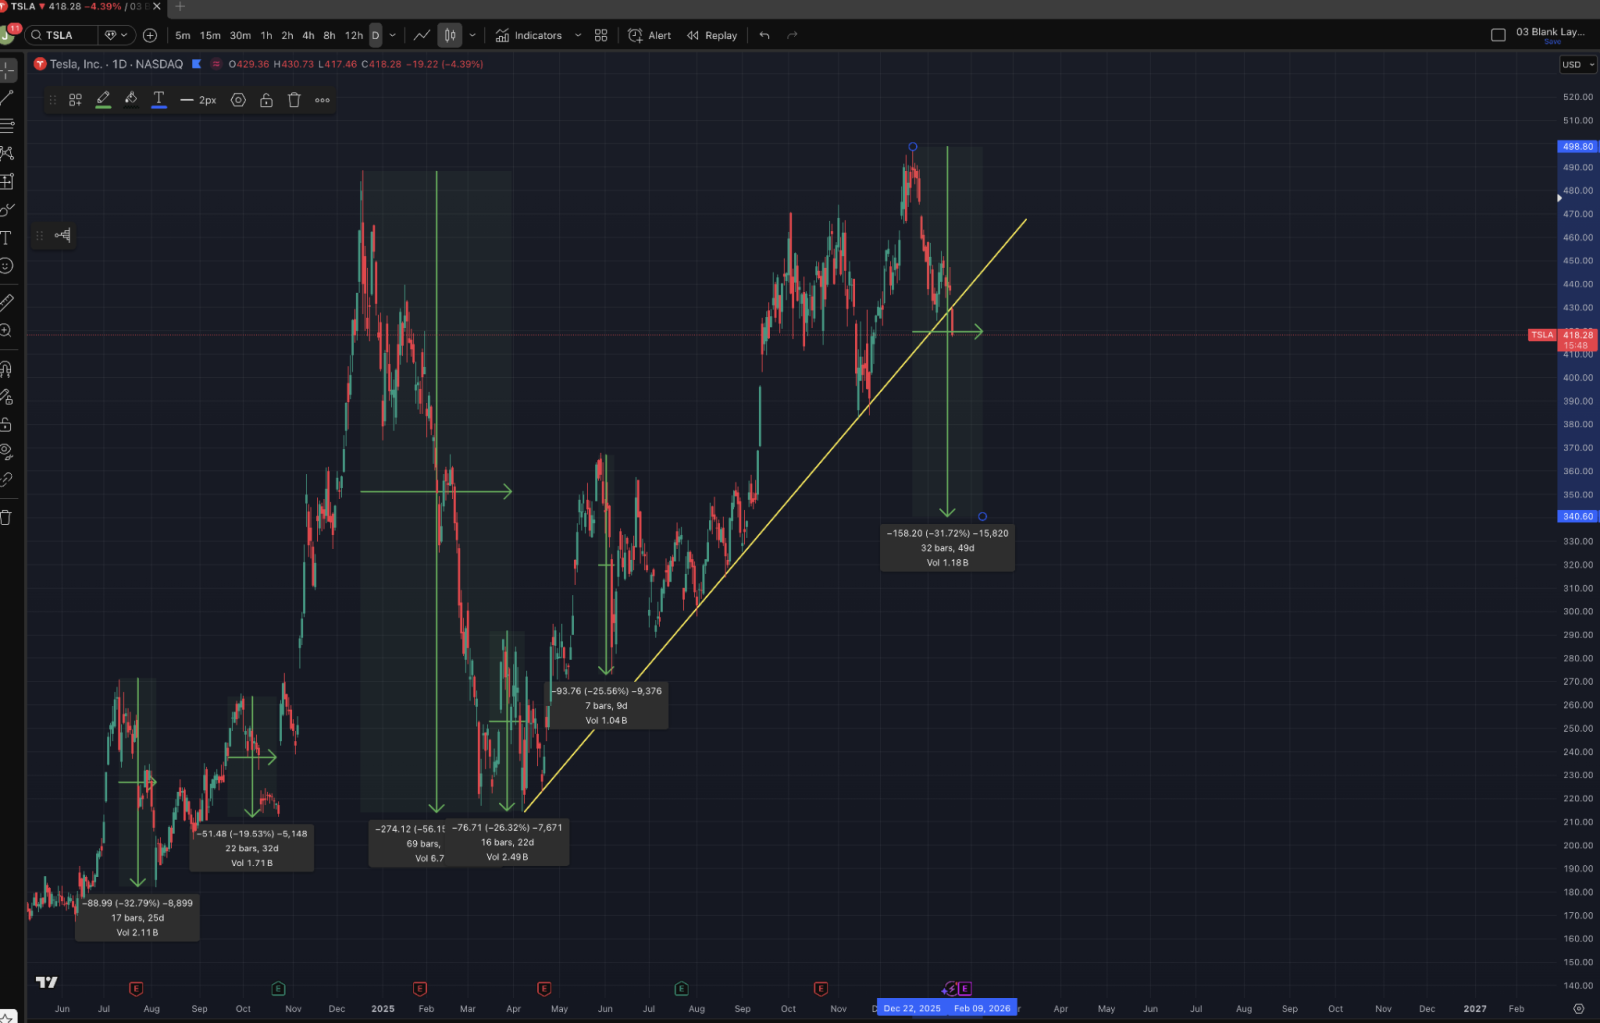Switch to the 1h timeframe
1600x1023 pixels.
(266, 35)
